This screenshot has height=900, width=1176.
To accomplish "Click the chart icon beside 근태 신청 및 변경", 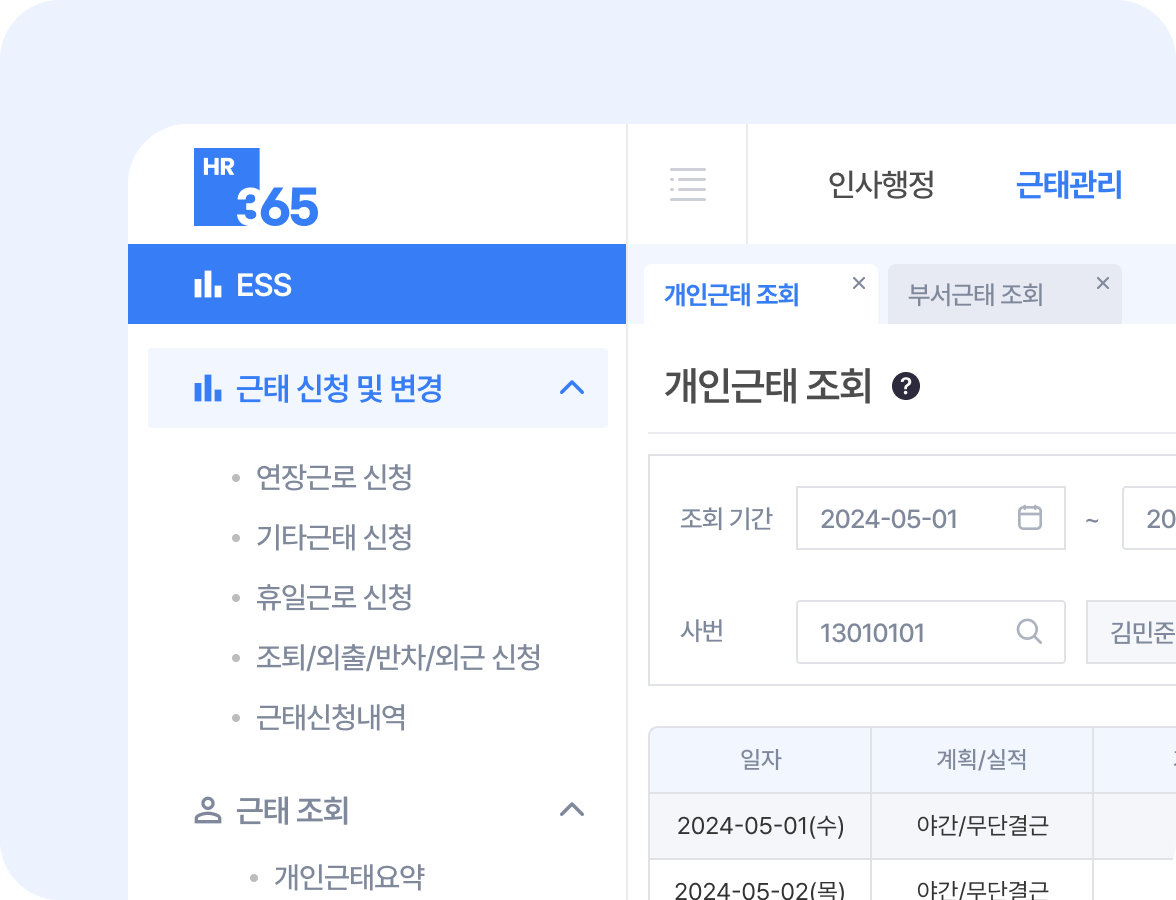I will (208, 388).
